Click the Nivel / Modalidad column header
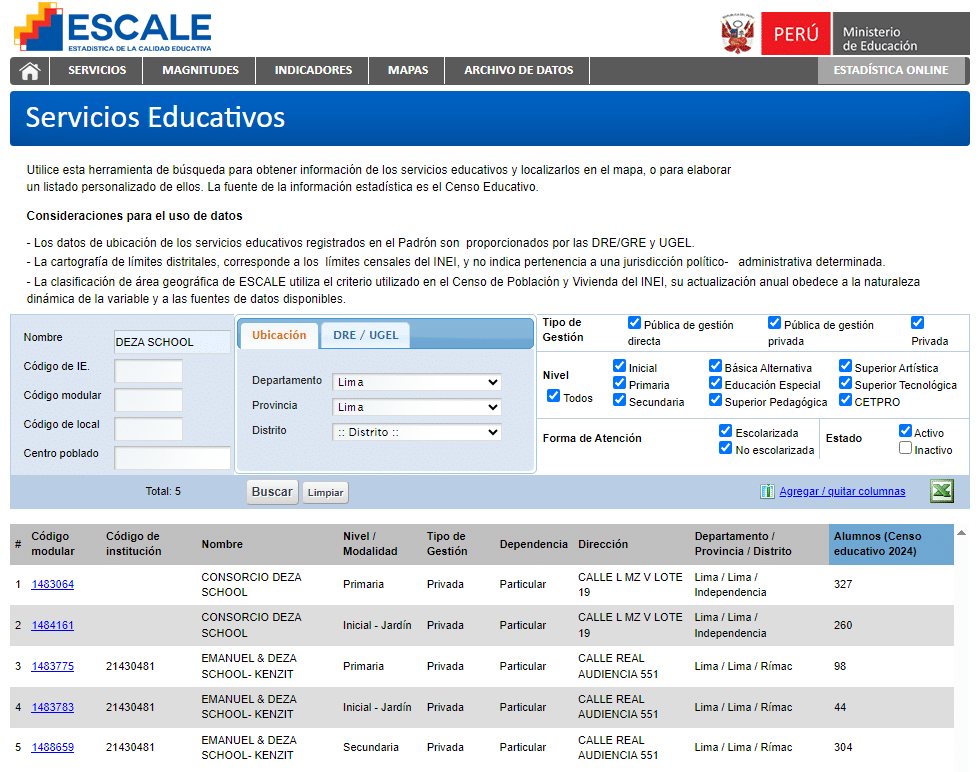Image resolution: width=980 pixels, height=772 pixels. pos(370,544)
